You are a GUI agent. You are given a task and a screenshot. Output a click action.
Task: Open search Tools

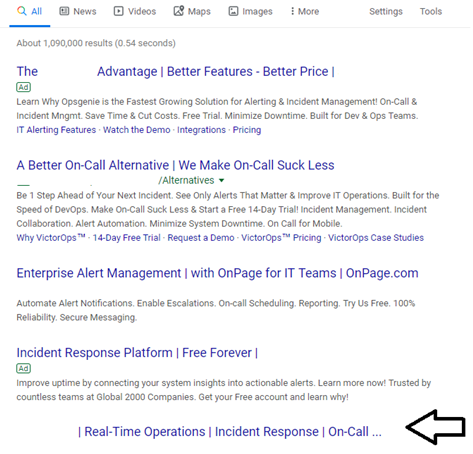coord(431,12)
